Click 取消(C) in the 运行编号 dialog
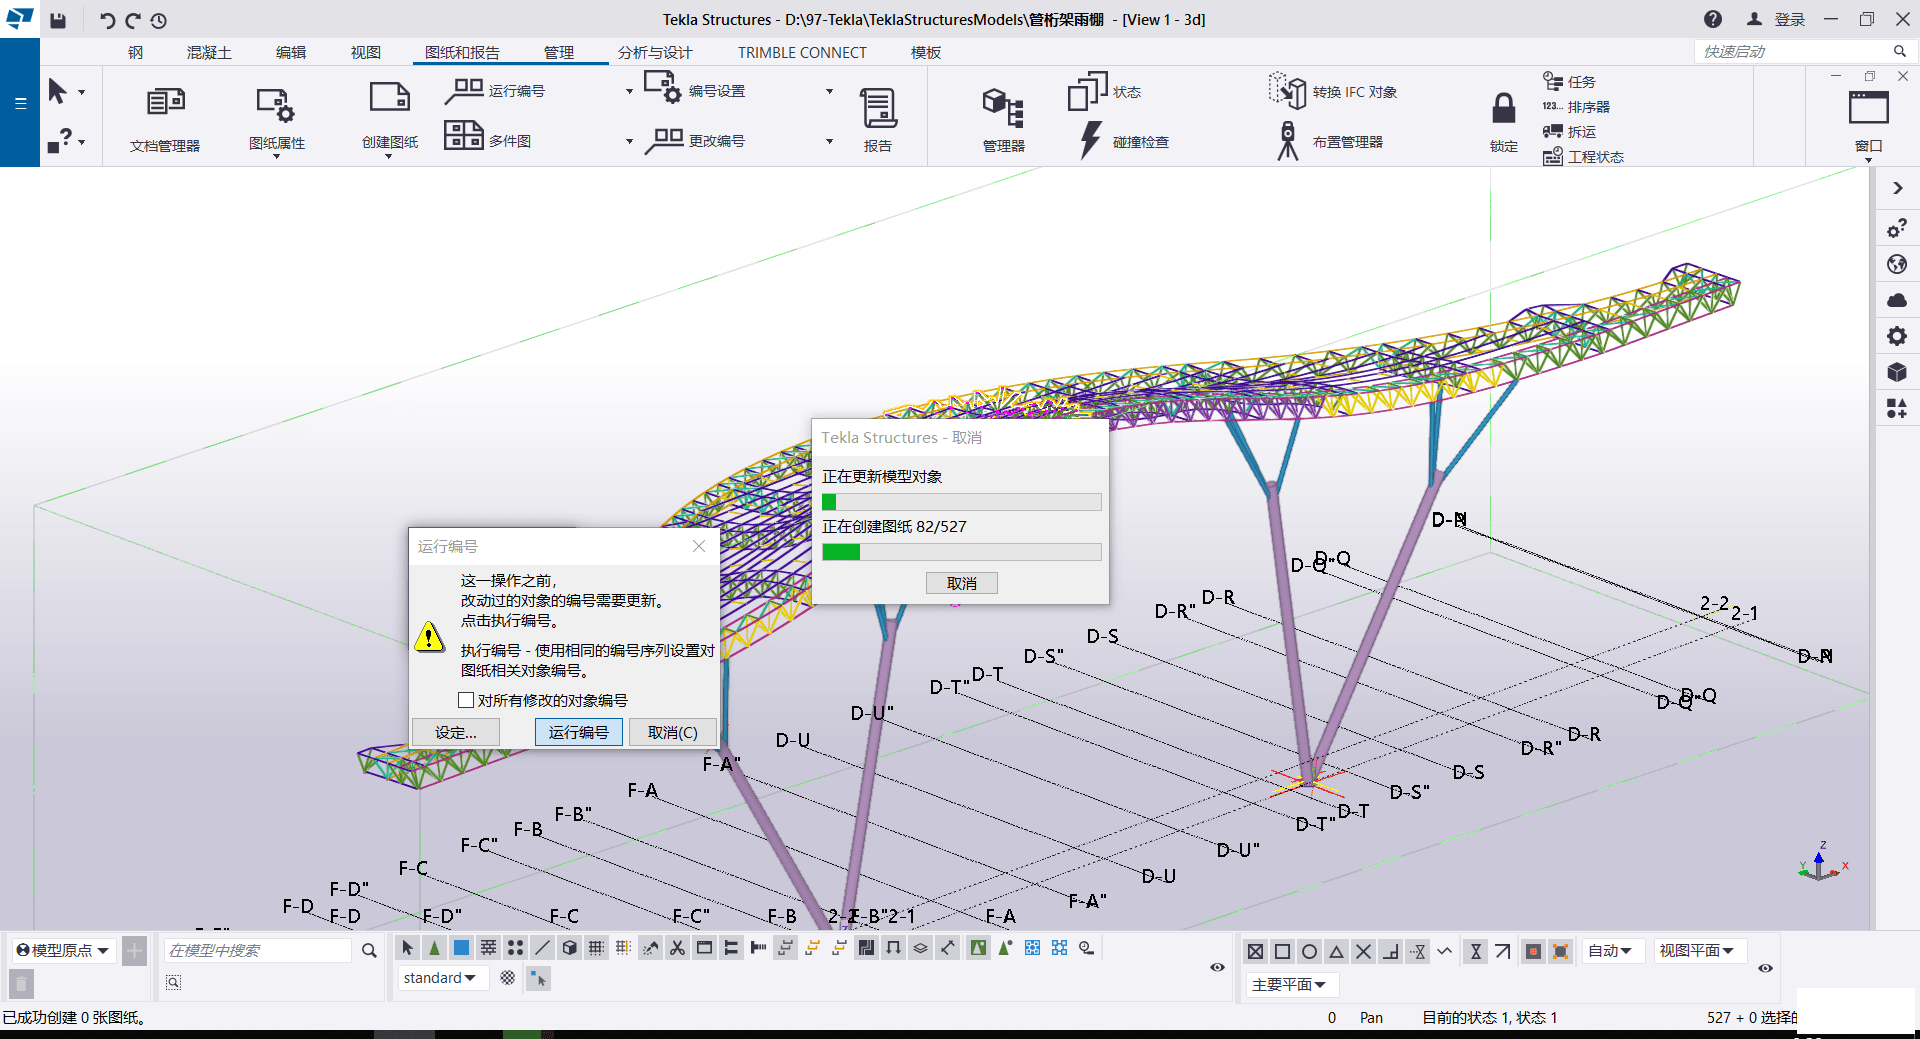 [673, 732]
